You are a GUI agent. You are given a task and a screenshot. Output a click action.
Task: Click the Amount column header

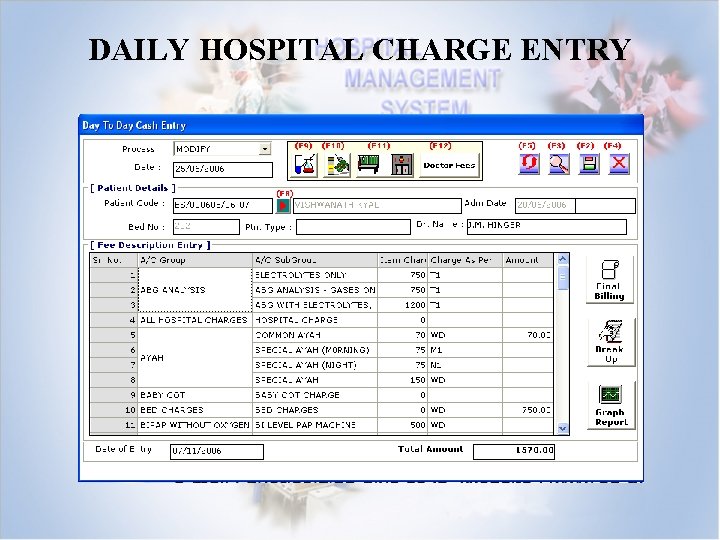tap(528, 260)
